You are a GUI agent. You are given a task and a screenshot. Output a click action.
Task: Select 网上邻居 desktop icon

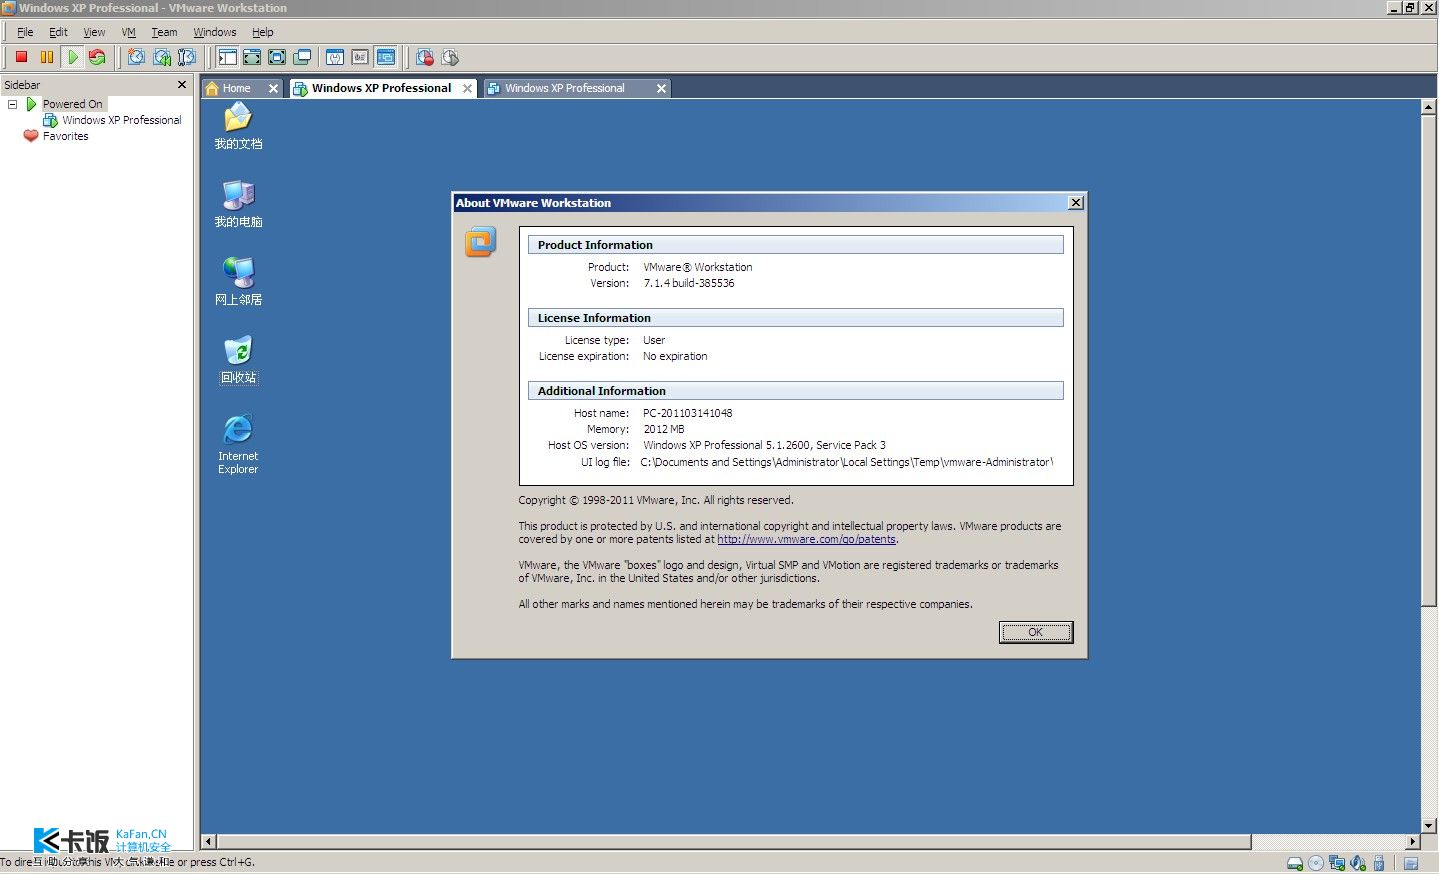pos(238,281)
